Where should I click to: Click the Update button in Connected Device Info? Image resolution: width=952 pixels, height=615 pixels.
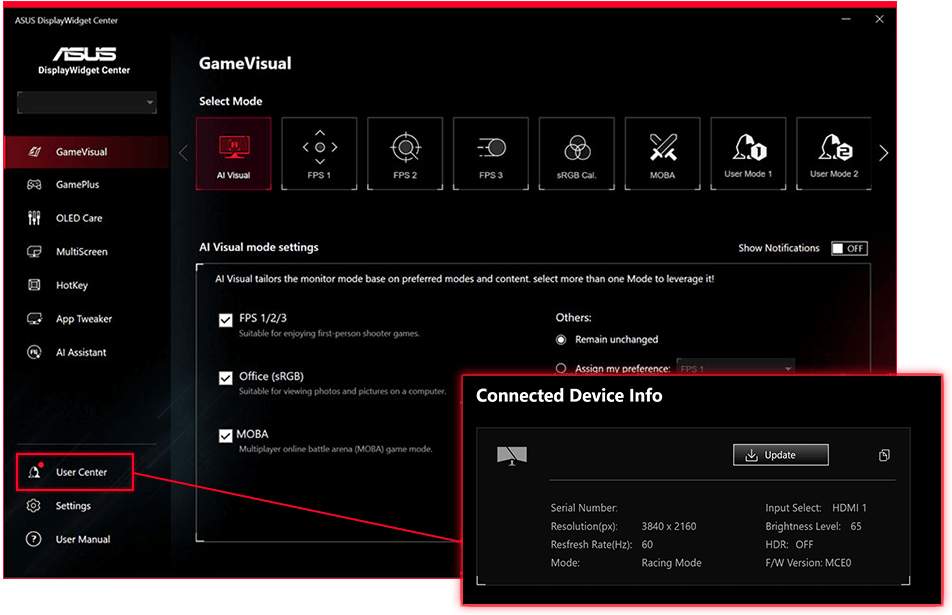tap(781, 455)
